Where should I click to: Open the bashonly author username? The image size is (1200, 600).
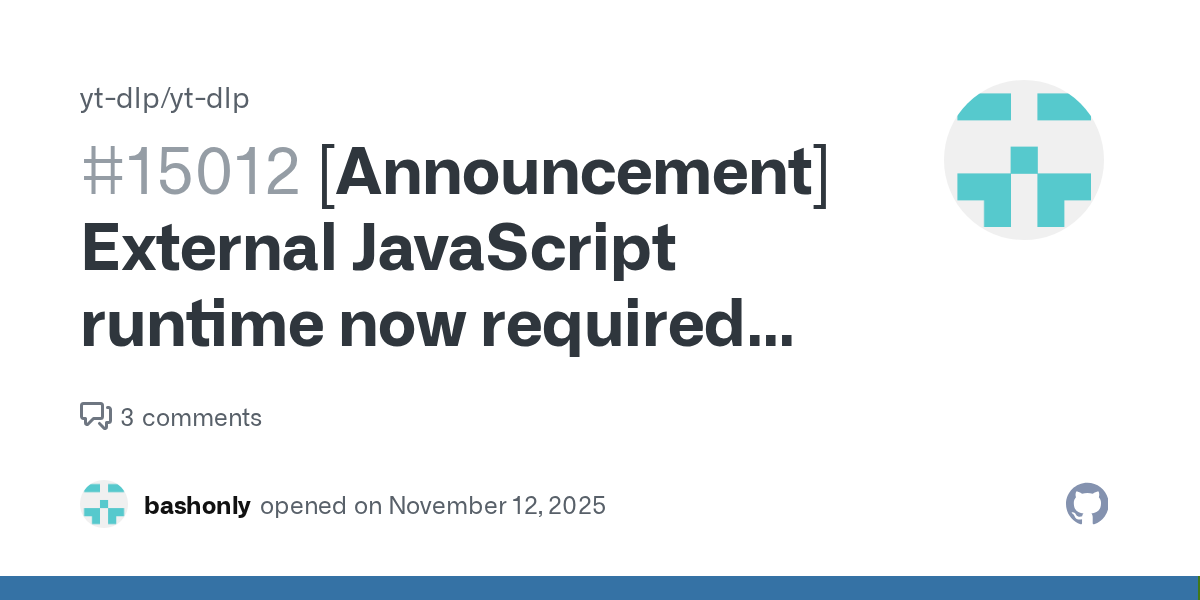tap(197, 505)
